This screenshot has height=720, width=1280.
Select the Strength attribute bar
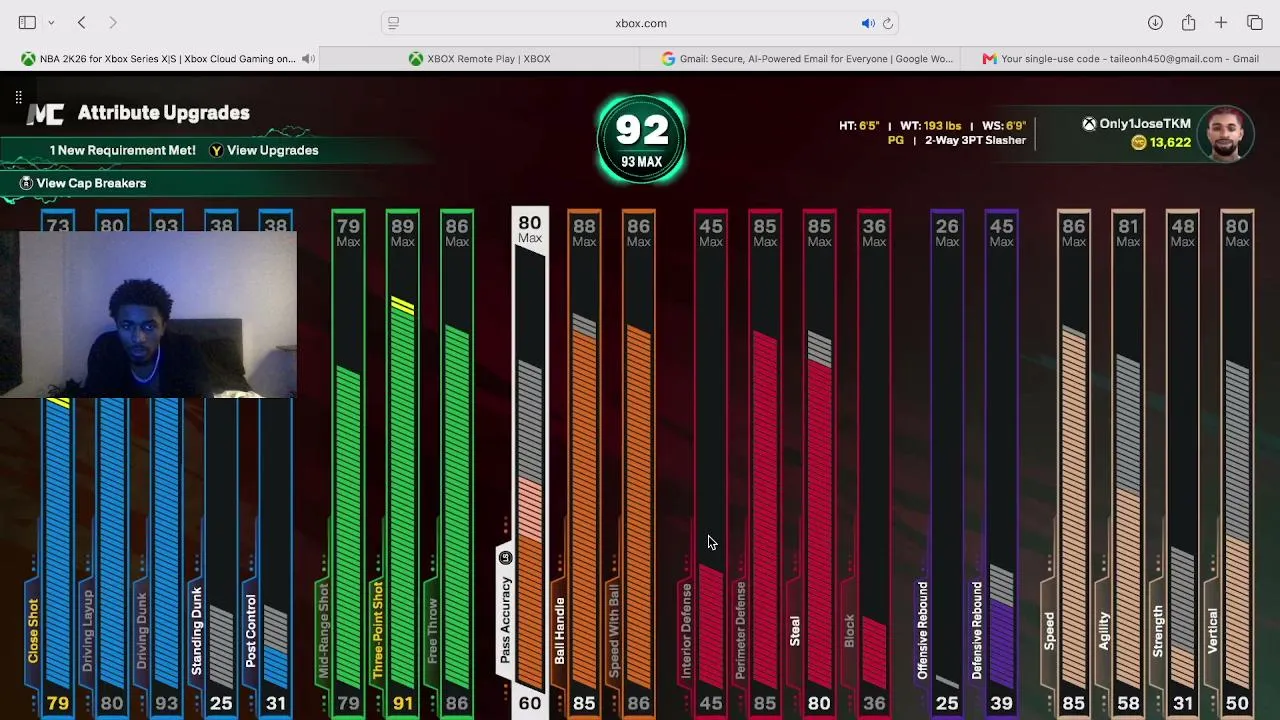tap(1183, 463)
